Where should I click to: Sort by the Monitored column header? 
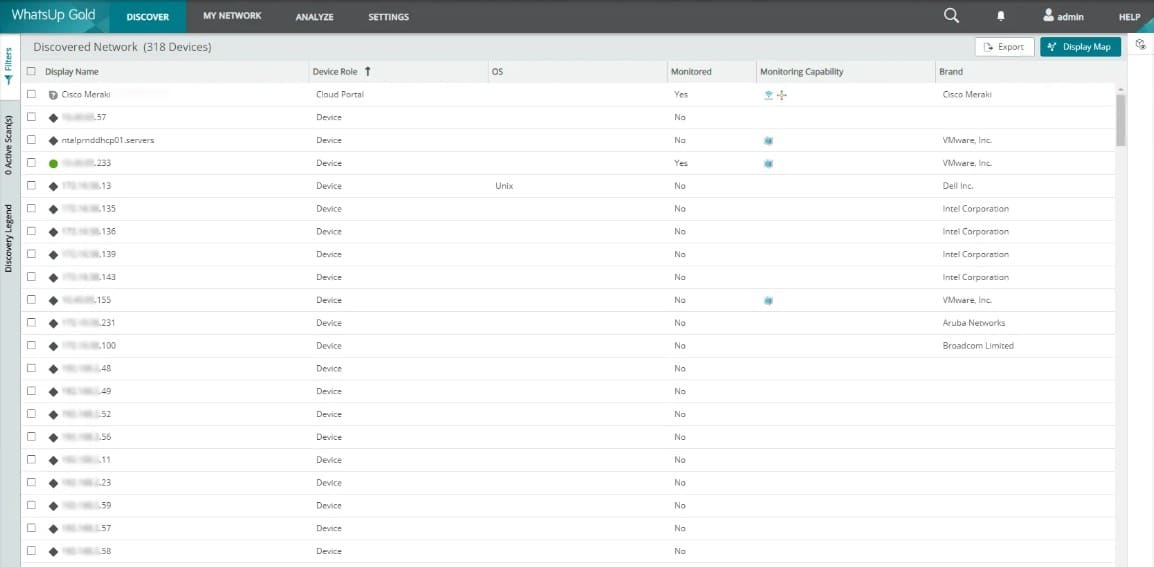click(x=691, y=71)
